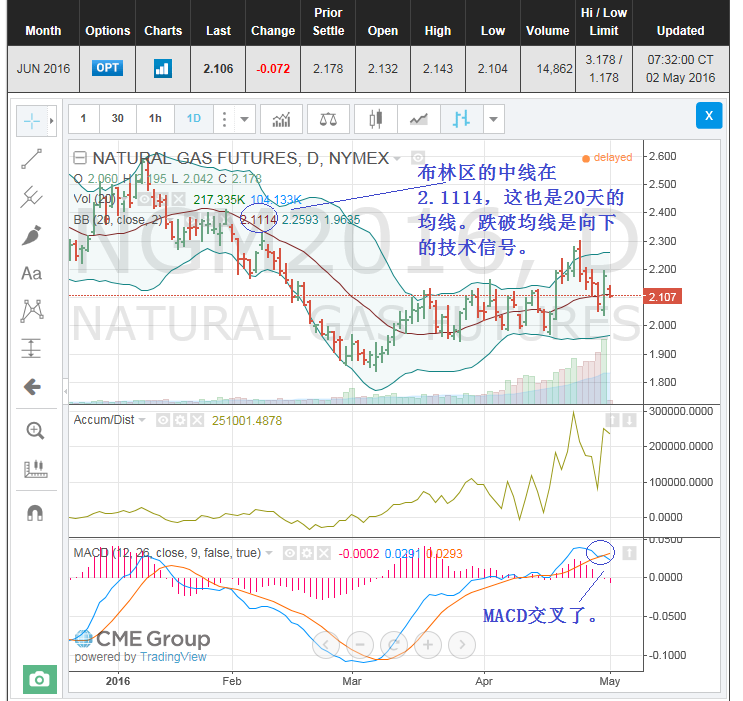Click the compare symbols scale icon
The image size is (743, 701).
pyautogui.click(x=328, y=119)
